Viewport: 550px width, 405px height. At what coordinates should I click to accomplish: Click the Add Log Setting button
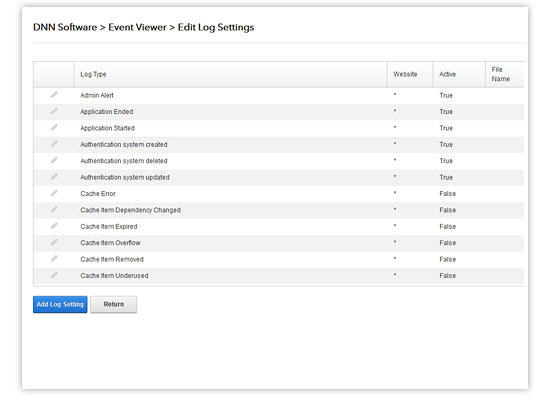(x=60, y=304)
